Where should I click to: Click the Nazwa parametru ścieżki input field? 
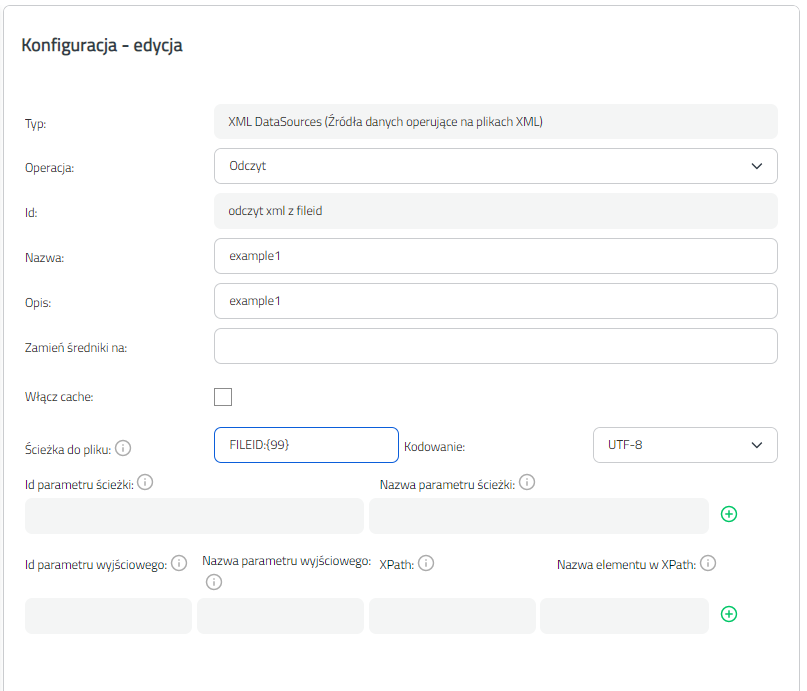coord(539,516)
